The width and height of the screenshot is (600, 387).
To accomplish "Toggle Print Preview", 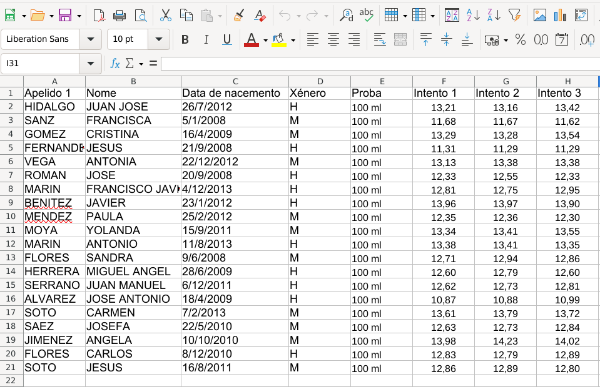I will 140,16.
